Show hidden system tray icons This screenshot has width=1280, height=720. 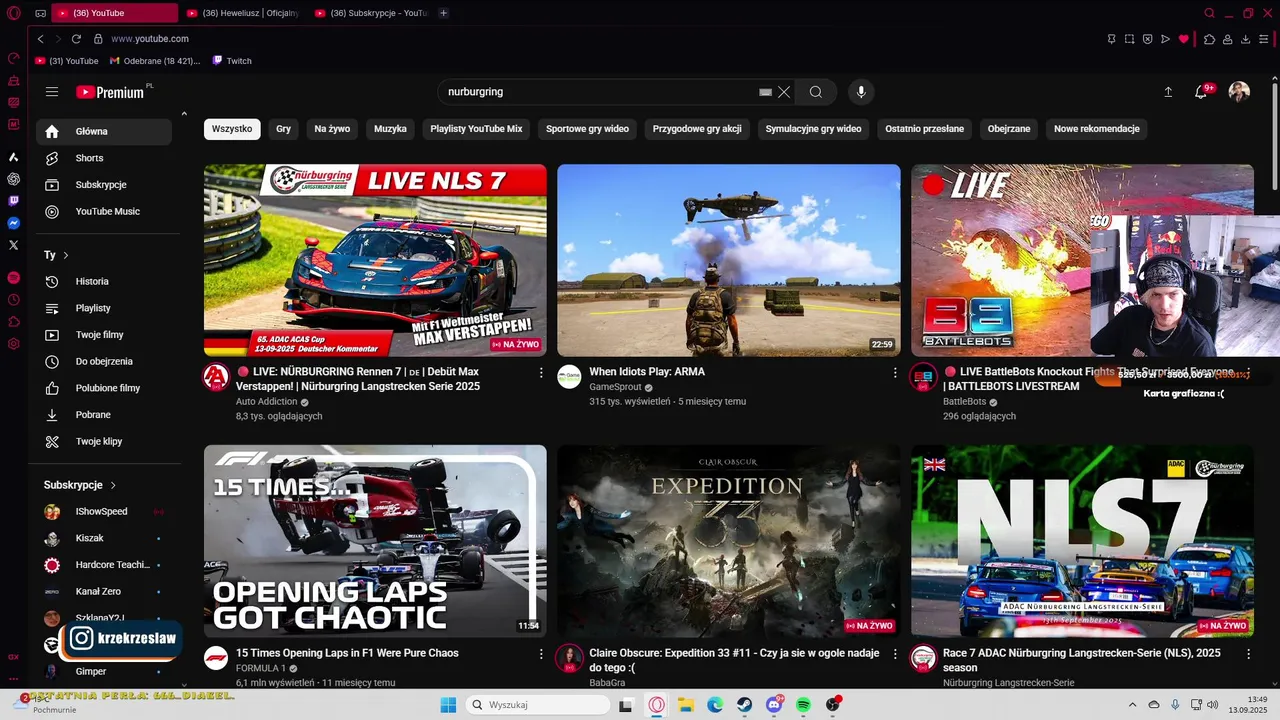click(x=1133, y=705)
